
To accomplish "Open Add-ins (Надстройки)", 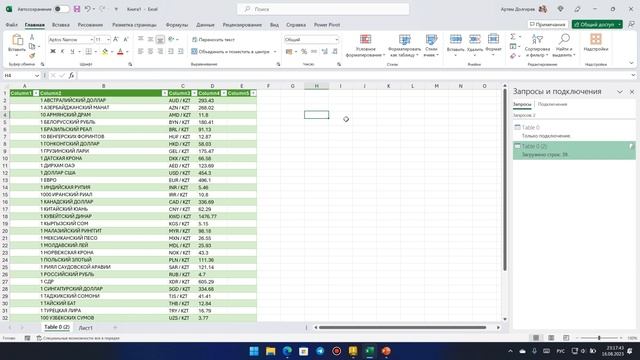I will [x=596, y=43].
